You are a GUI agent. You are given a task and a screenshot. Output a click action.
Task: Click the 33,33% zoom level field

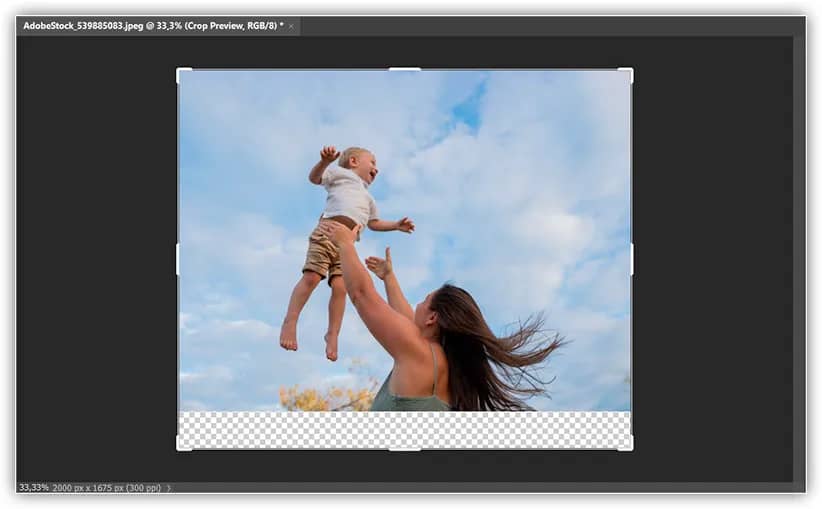click(x=33, y=488)
